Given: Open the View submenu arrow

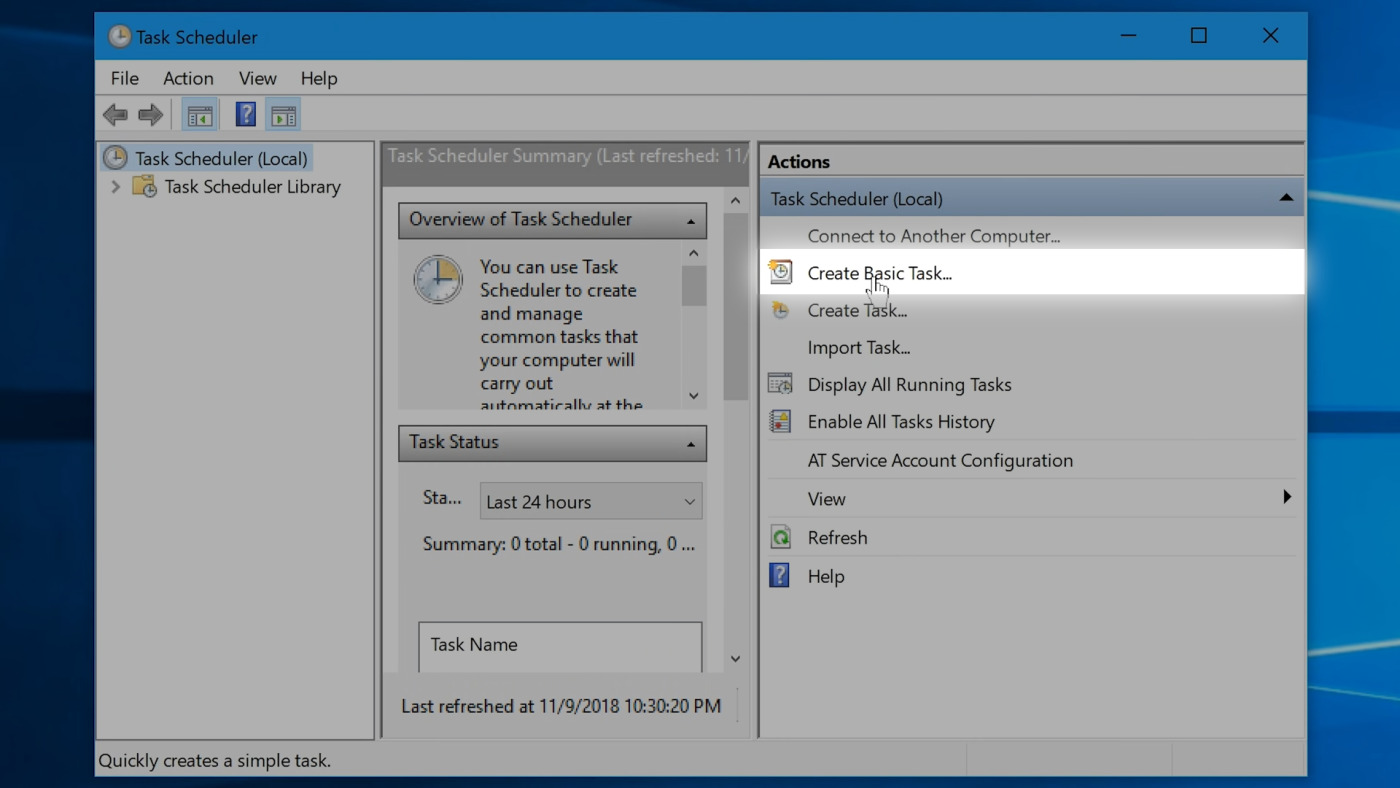Looking at the screenshot, I should pyautogui.click(x=1287, y=497).
